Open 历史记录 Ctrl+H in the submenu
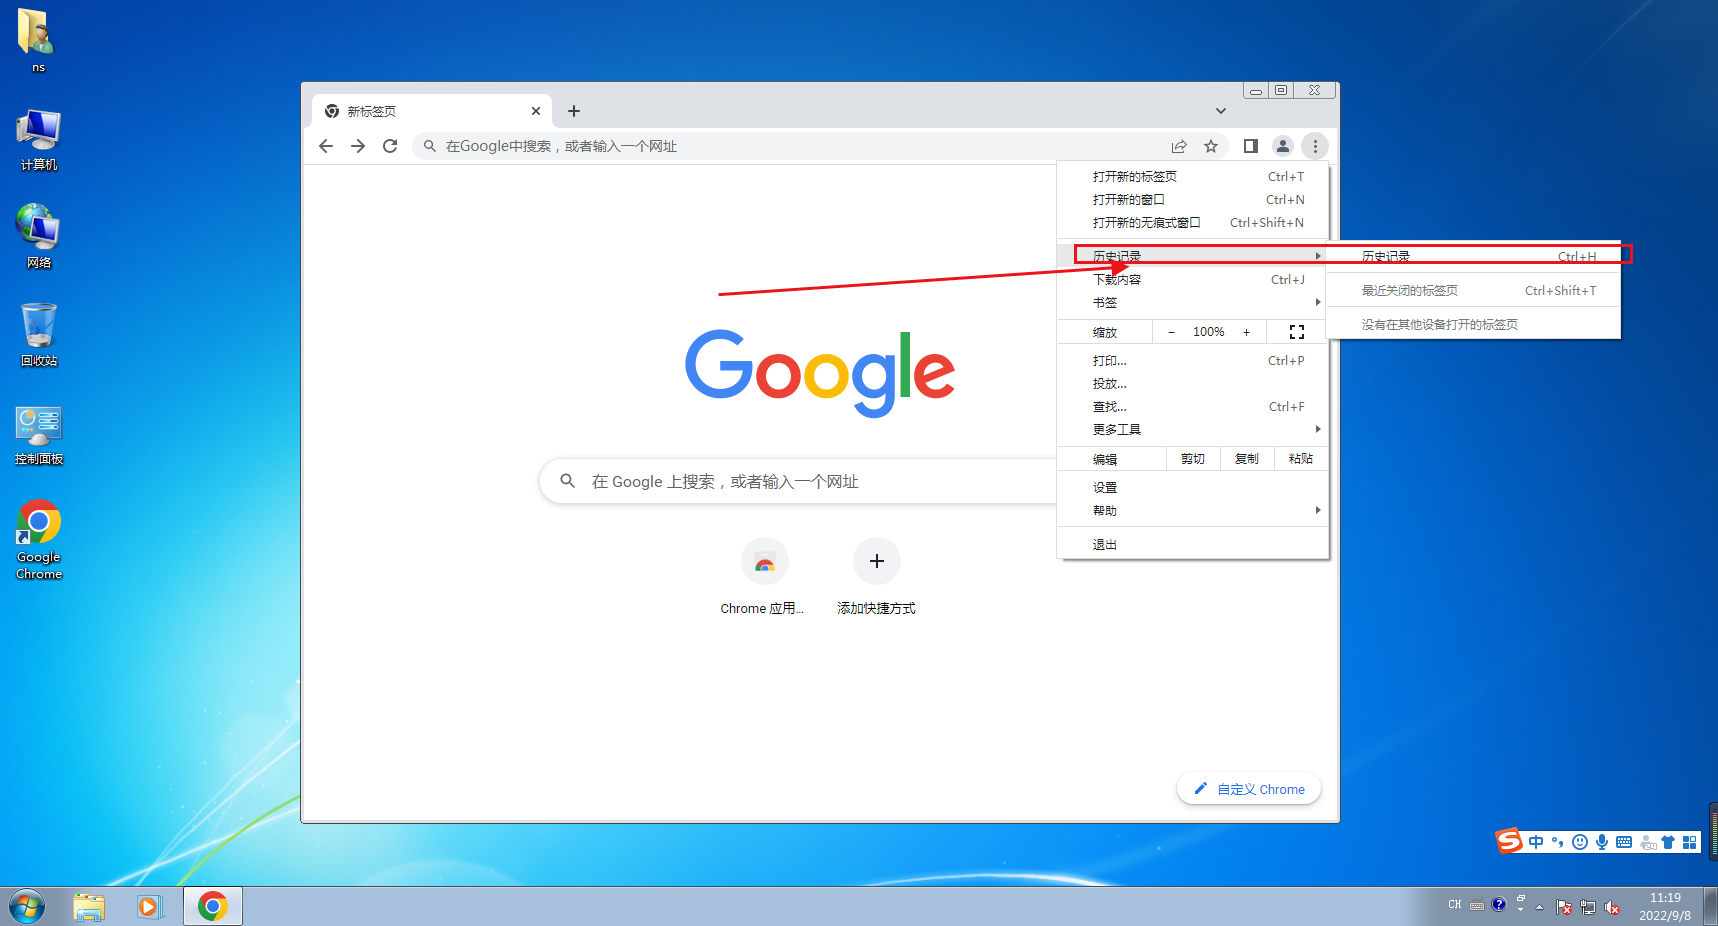The width and height of the screenshot is (1718, 926). [1474, 256]
